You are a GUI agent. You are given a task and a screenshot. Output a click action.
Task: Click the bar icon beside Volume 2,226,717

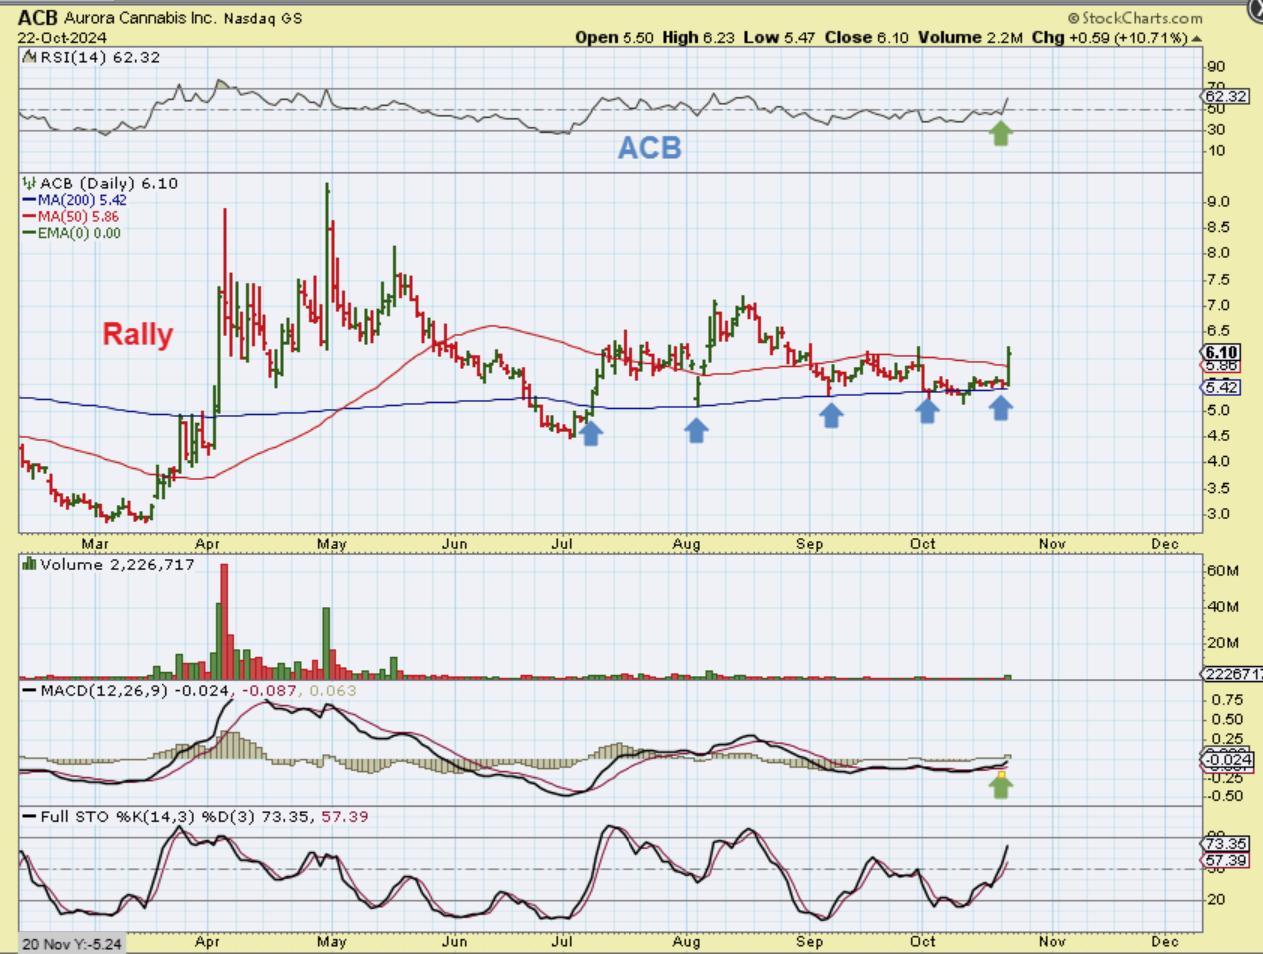point(30,565)
